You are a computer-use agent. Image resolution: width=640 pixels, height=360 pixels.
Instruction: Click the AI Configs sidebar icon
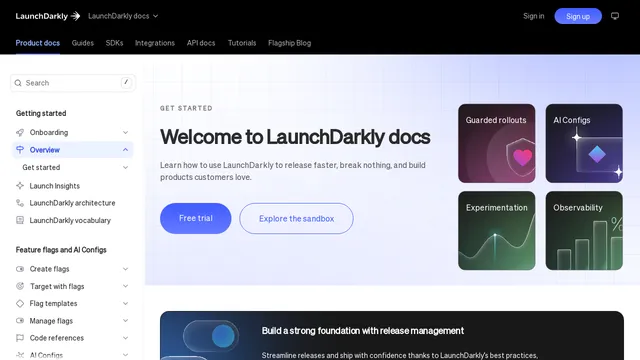click(20, 355)
